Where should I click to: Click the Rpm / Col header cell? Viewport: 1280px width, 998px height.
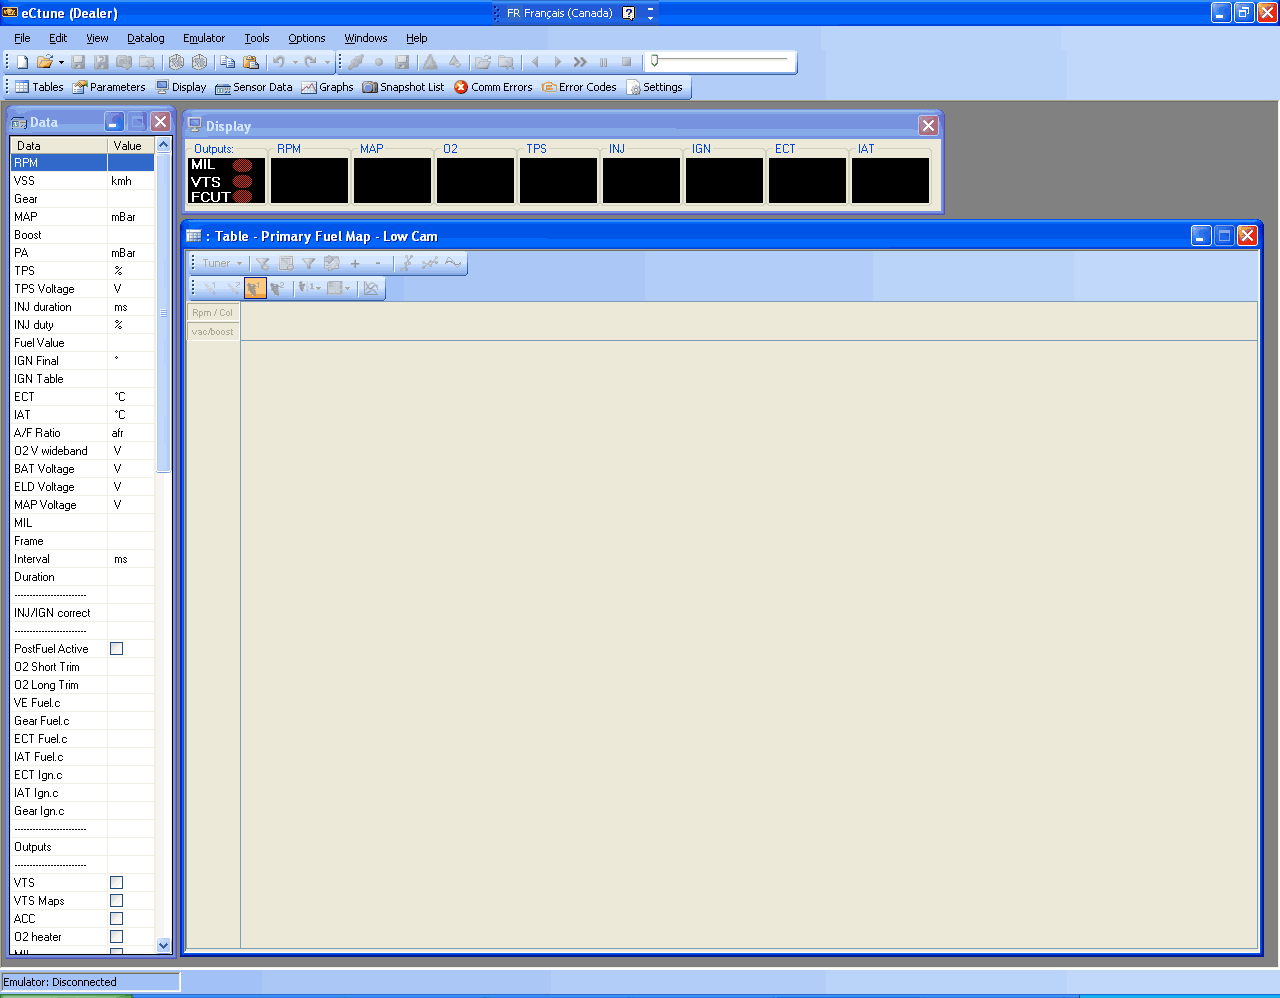(213, 313)
